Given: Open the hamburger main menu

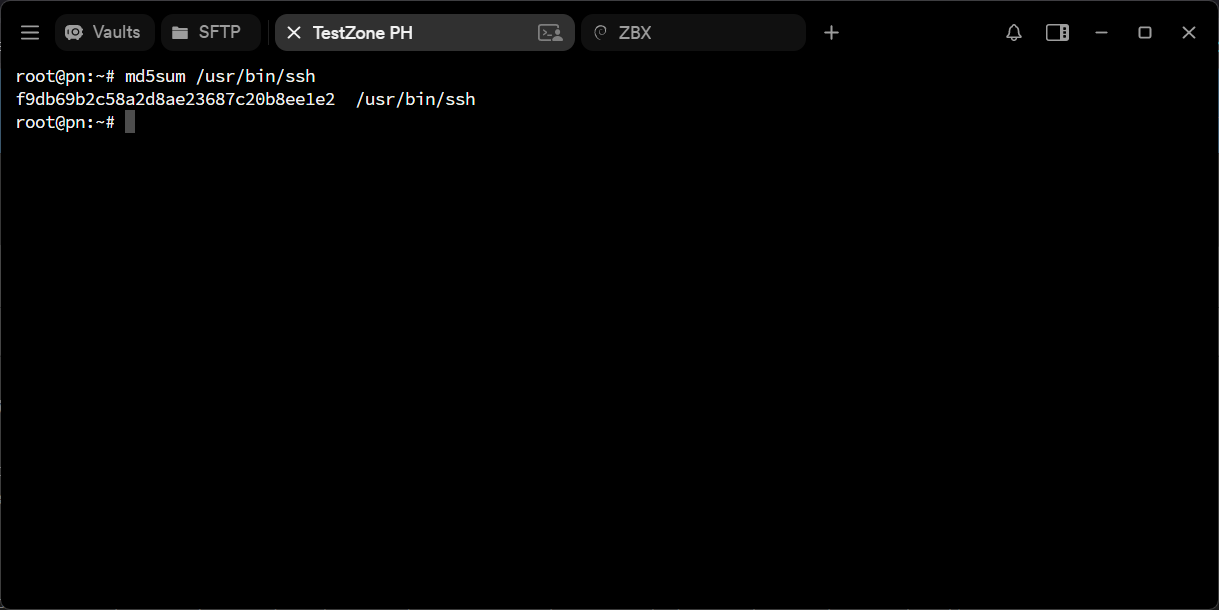Looking at the screenshot, I should tap(30, 33).
